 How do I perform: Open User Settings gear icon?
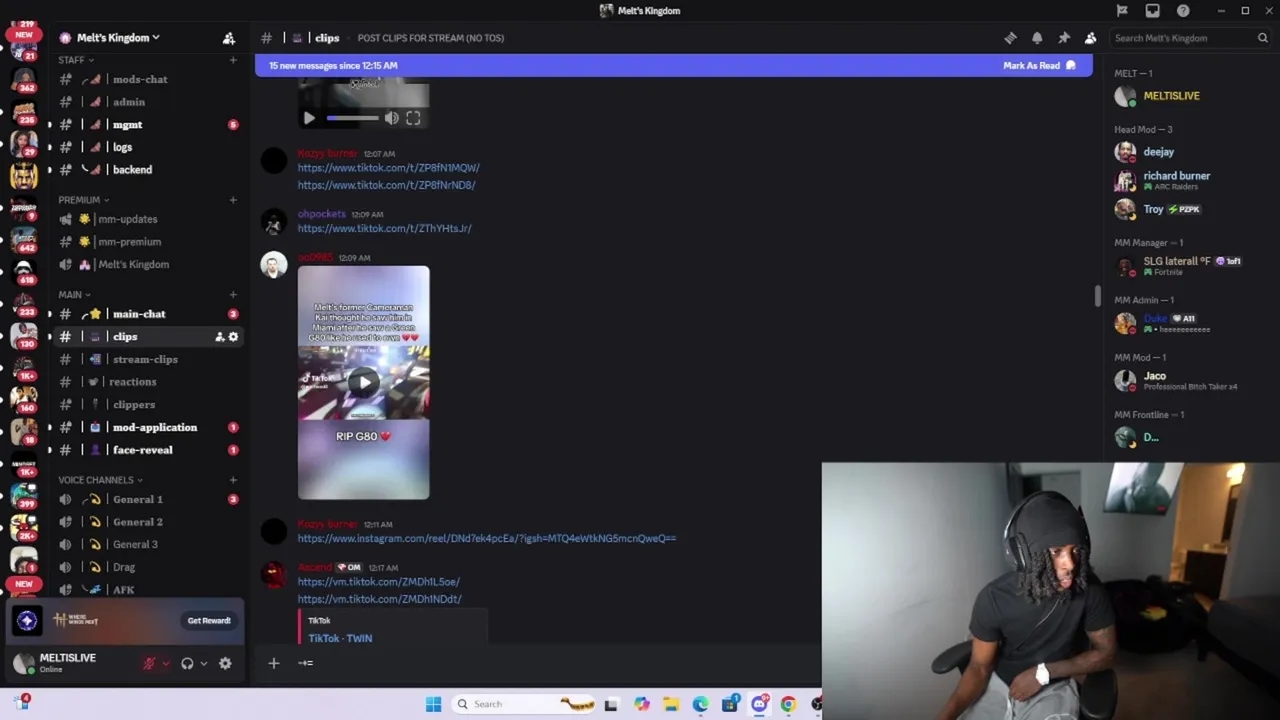[225, 663]
